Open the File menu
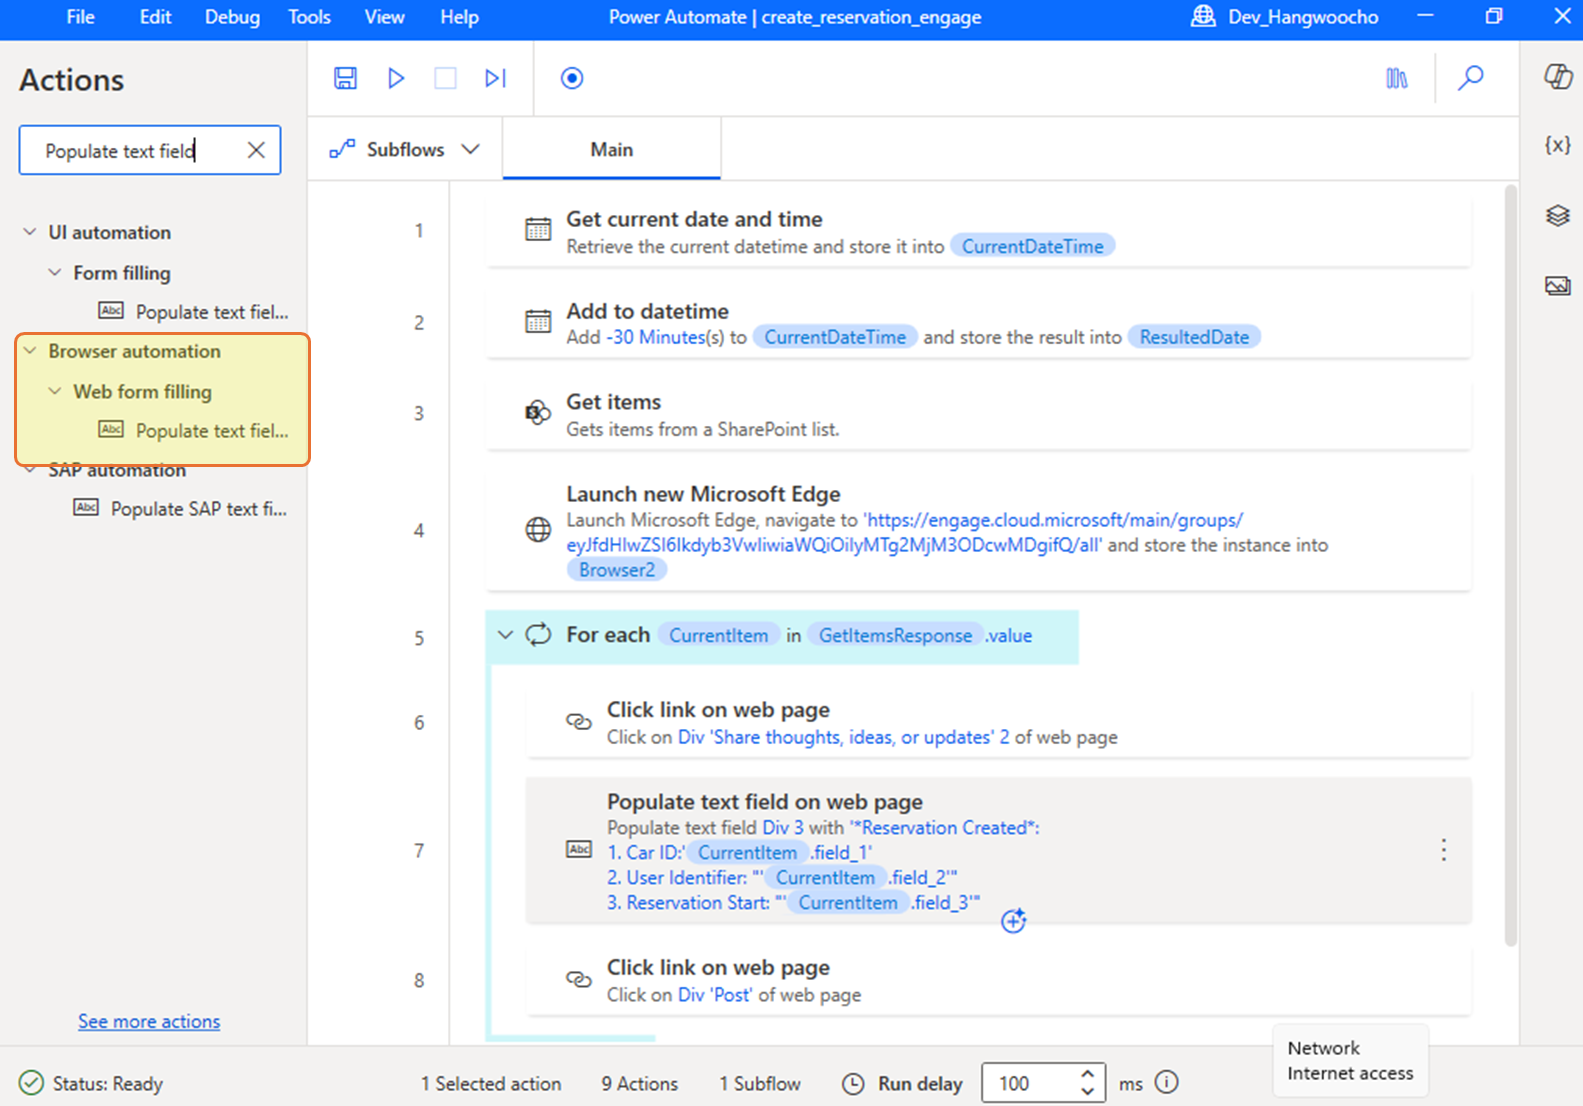This screenshot has width=1583, height=1106. (x=80, y=17)
